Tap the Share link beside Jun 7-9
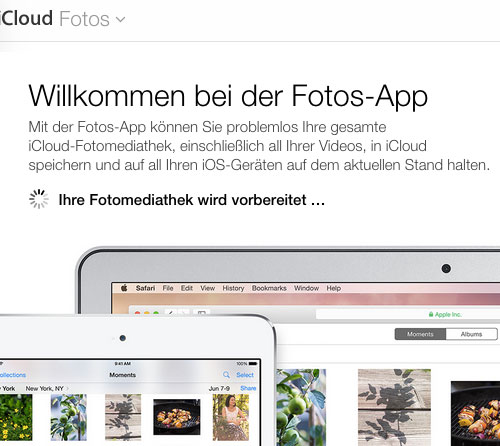This screenshot has width=500, height=446. 248,388
